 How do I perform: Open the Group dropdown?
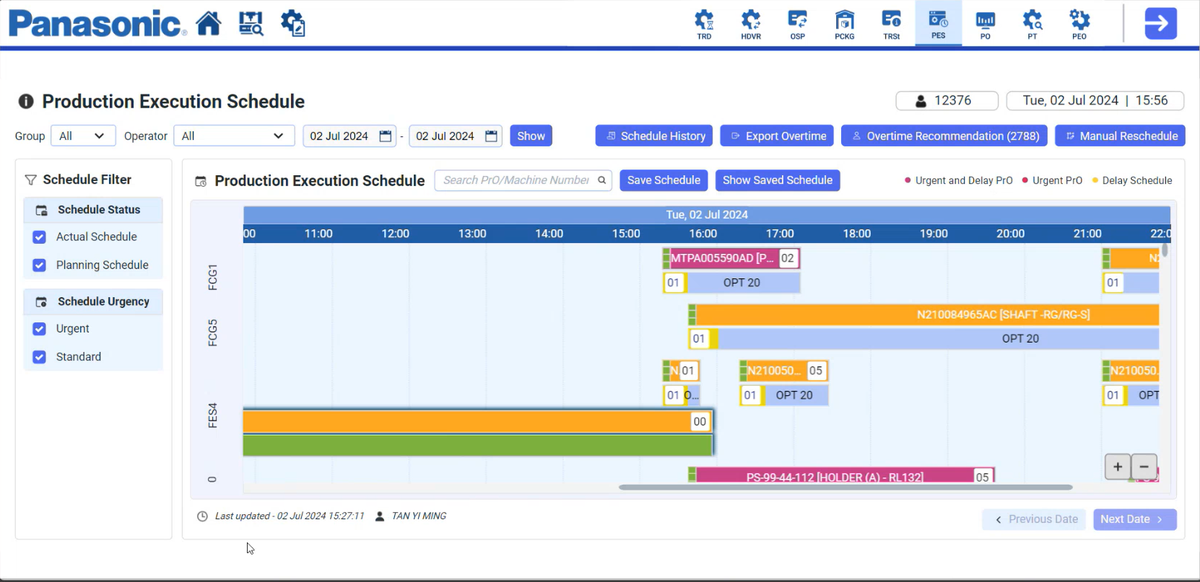pyautogui.click(x=81, y=135)
